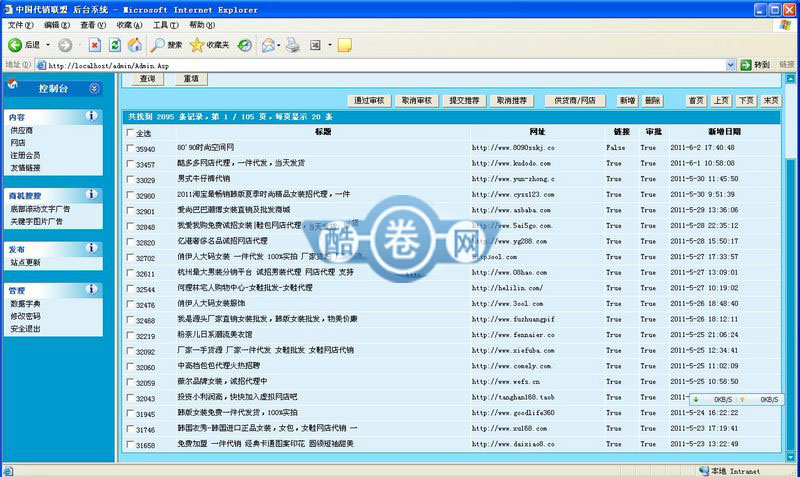Viewport: 800px width, 477px height.
Task: Click the 控制台 logo icon
Action: tap(13, 85)
